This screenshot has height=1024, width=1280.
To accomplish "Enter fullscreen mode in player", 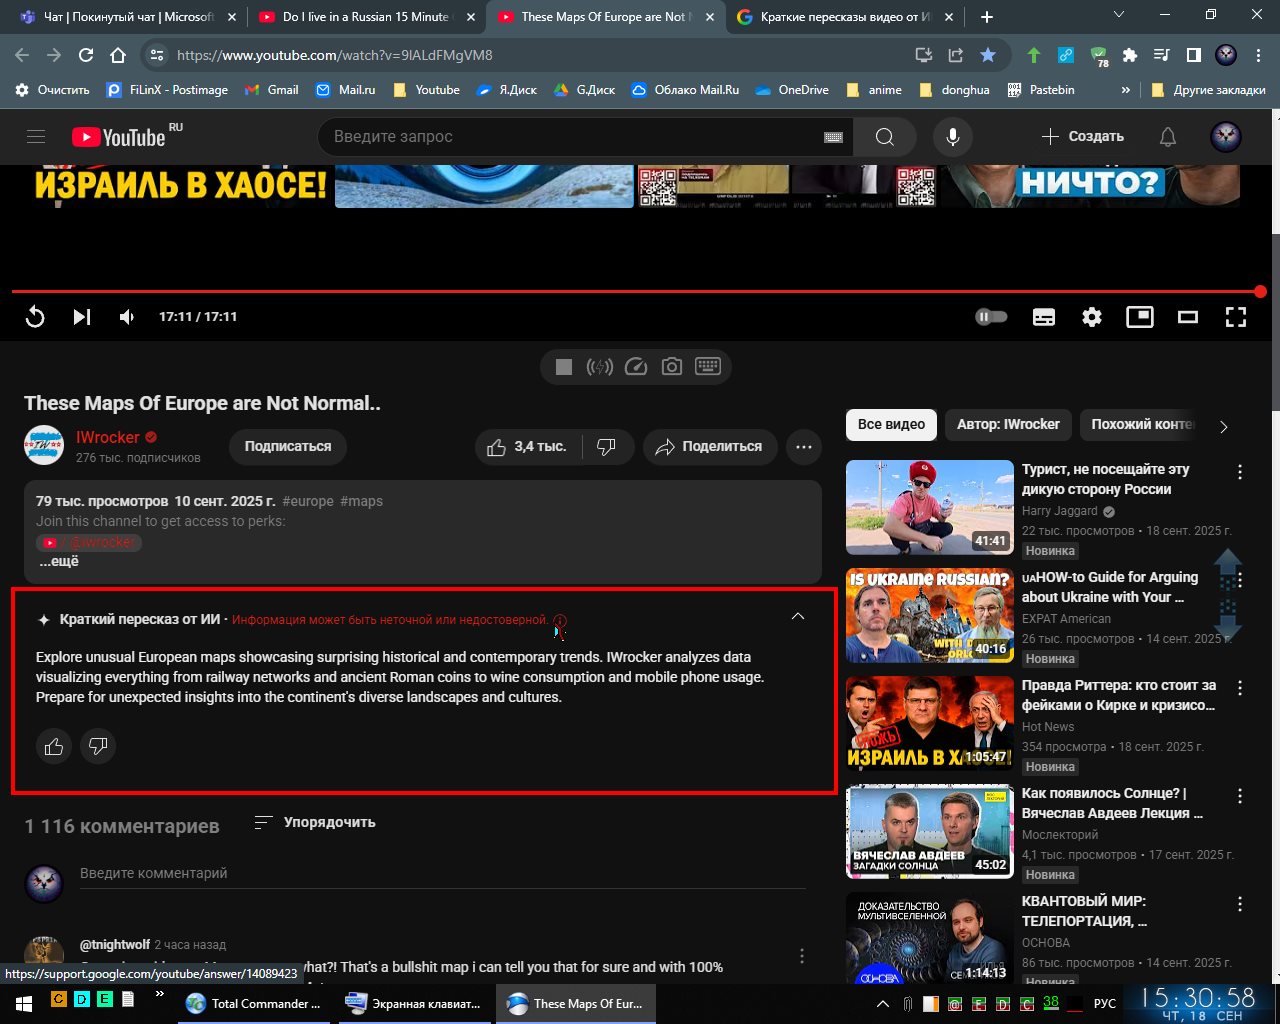I will pyautogui.click(x=1236, y=317).
